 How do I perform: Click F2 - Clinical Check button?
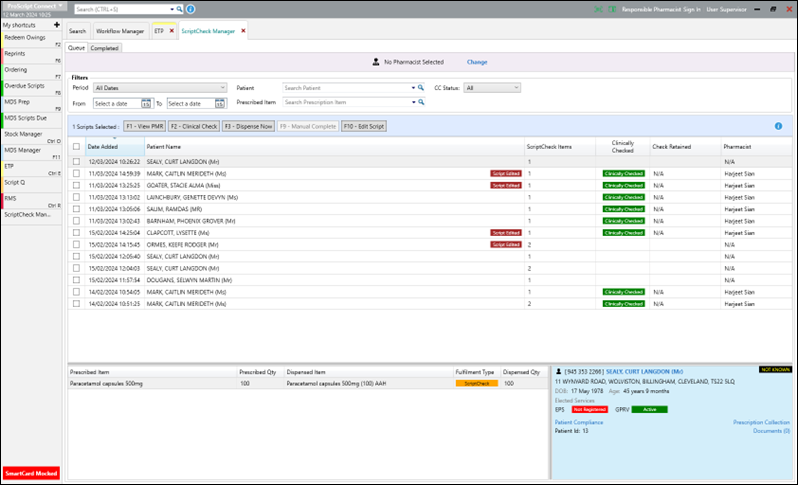coord(194,126)
